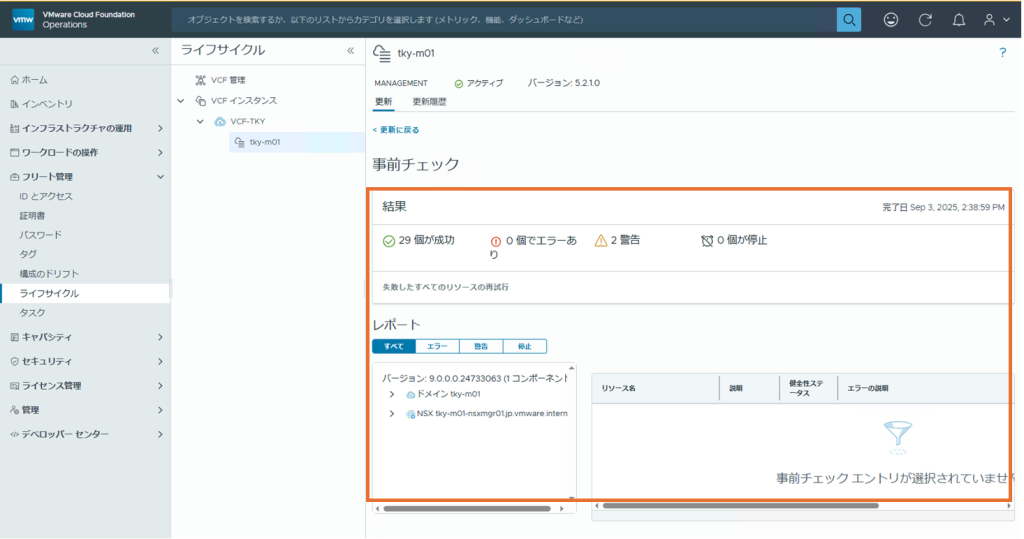The image size is (1024, 539).
Task: Click the 健全性ステータス column header
Action: (806, 388)
